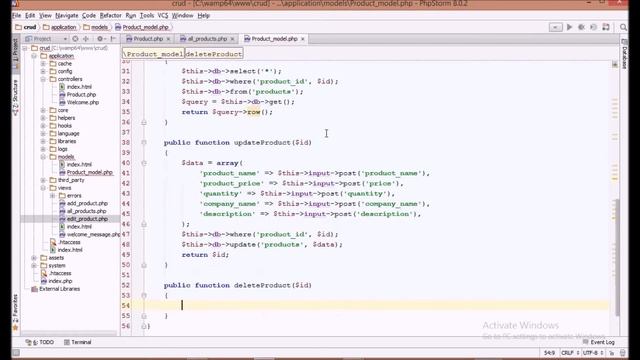Click the editor vertical scrollbar thumb
The image size is (640, 360).
tap(617, 257)
